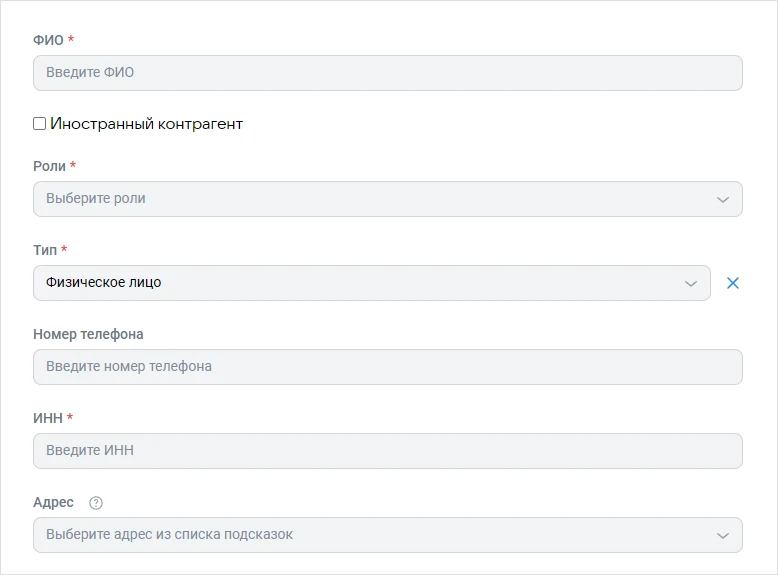The height and width of the screenshot is (575, 778).
Task: Focus the Введите номер телефона field
Action: tap(388, 367)
